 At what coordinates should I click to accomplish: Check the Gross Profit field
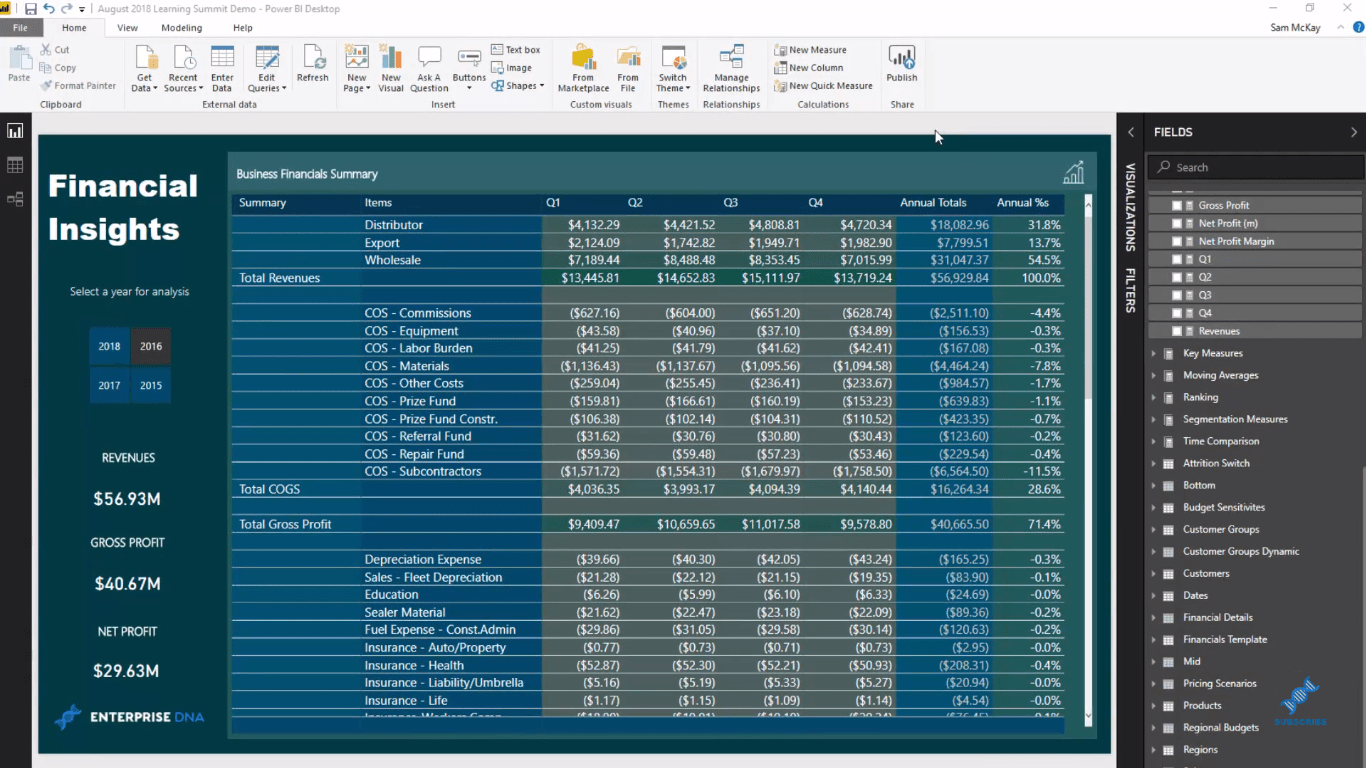[1177, 205]
